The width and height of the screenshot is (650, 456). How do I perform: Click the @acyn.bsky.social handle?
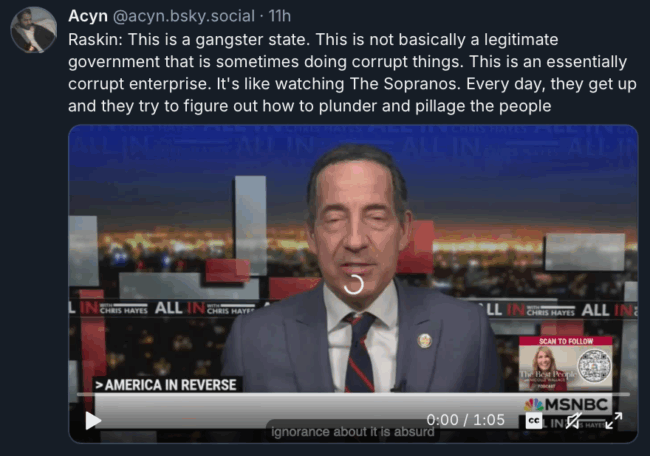184,17
